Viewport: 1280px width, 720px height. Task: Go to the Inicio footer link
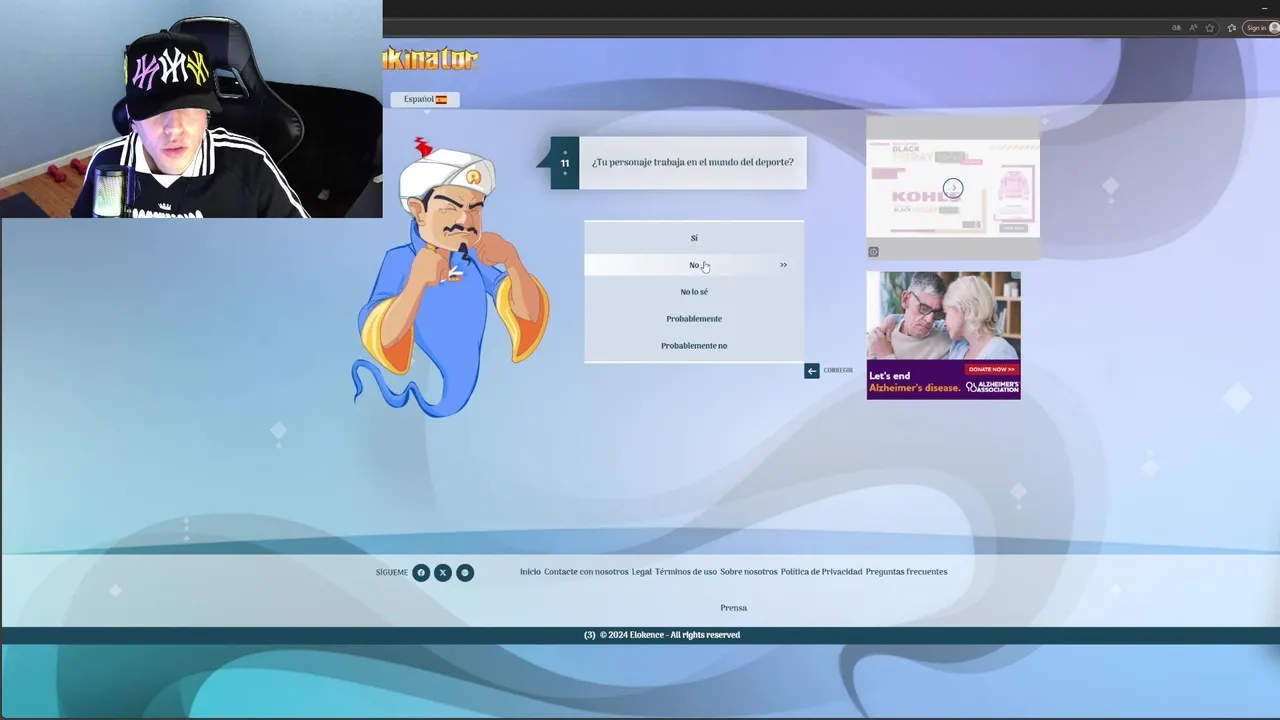click(530, 572)
